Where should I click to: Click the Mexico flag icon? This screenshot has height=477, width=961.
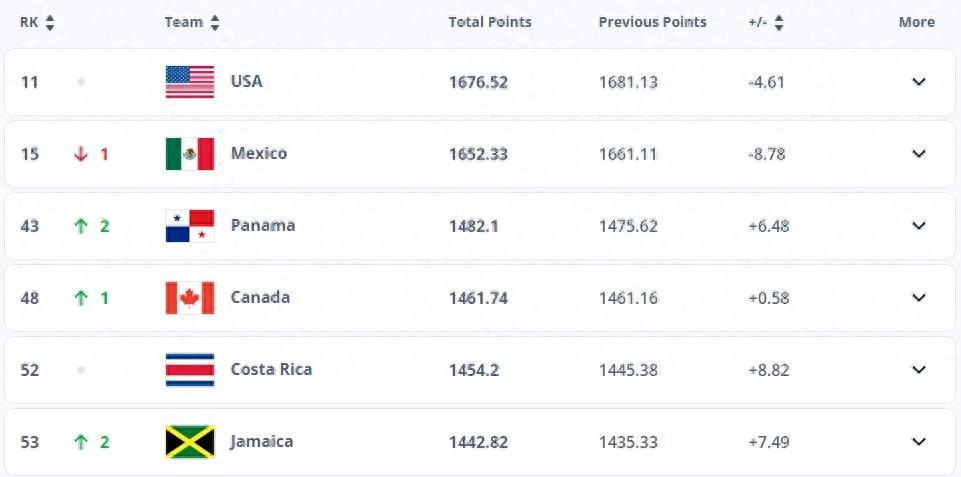point(190,154)
